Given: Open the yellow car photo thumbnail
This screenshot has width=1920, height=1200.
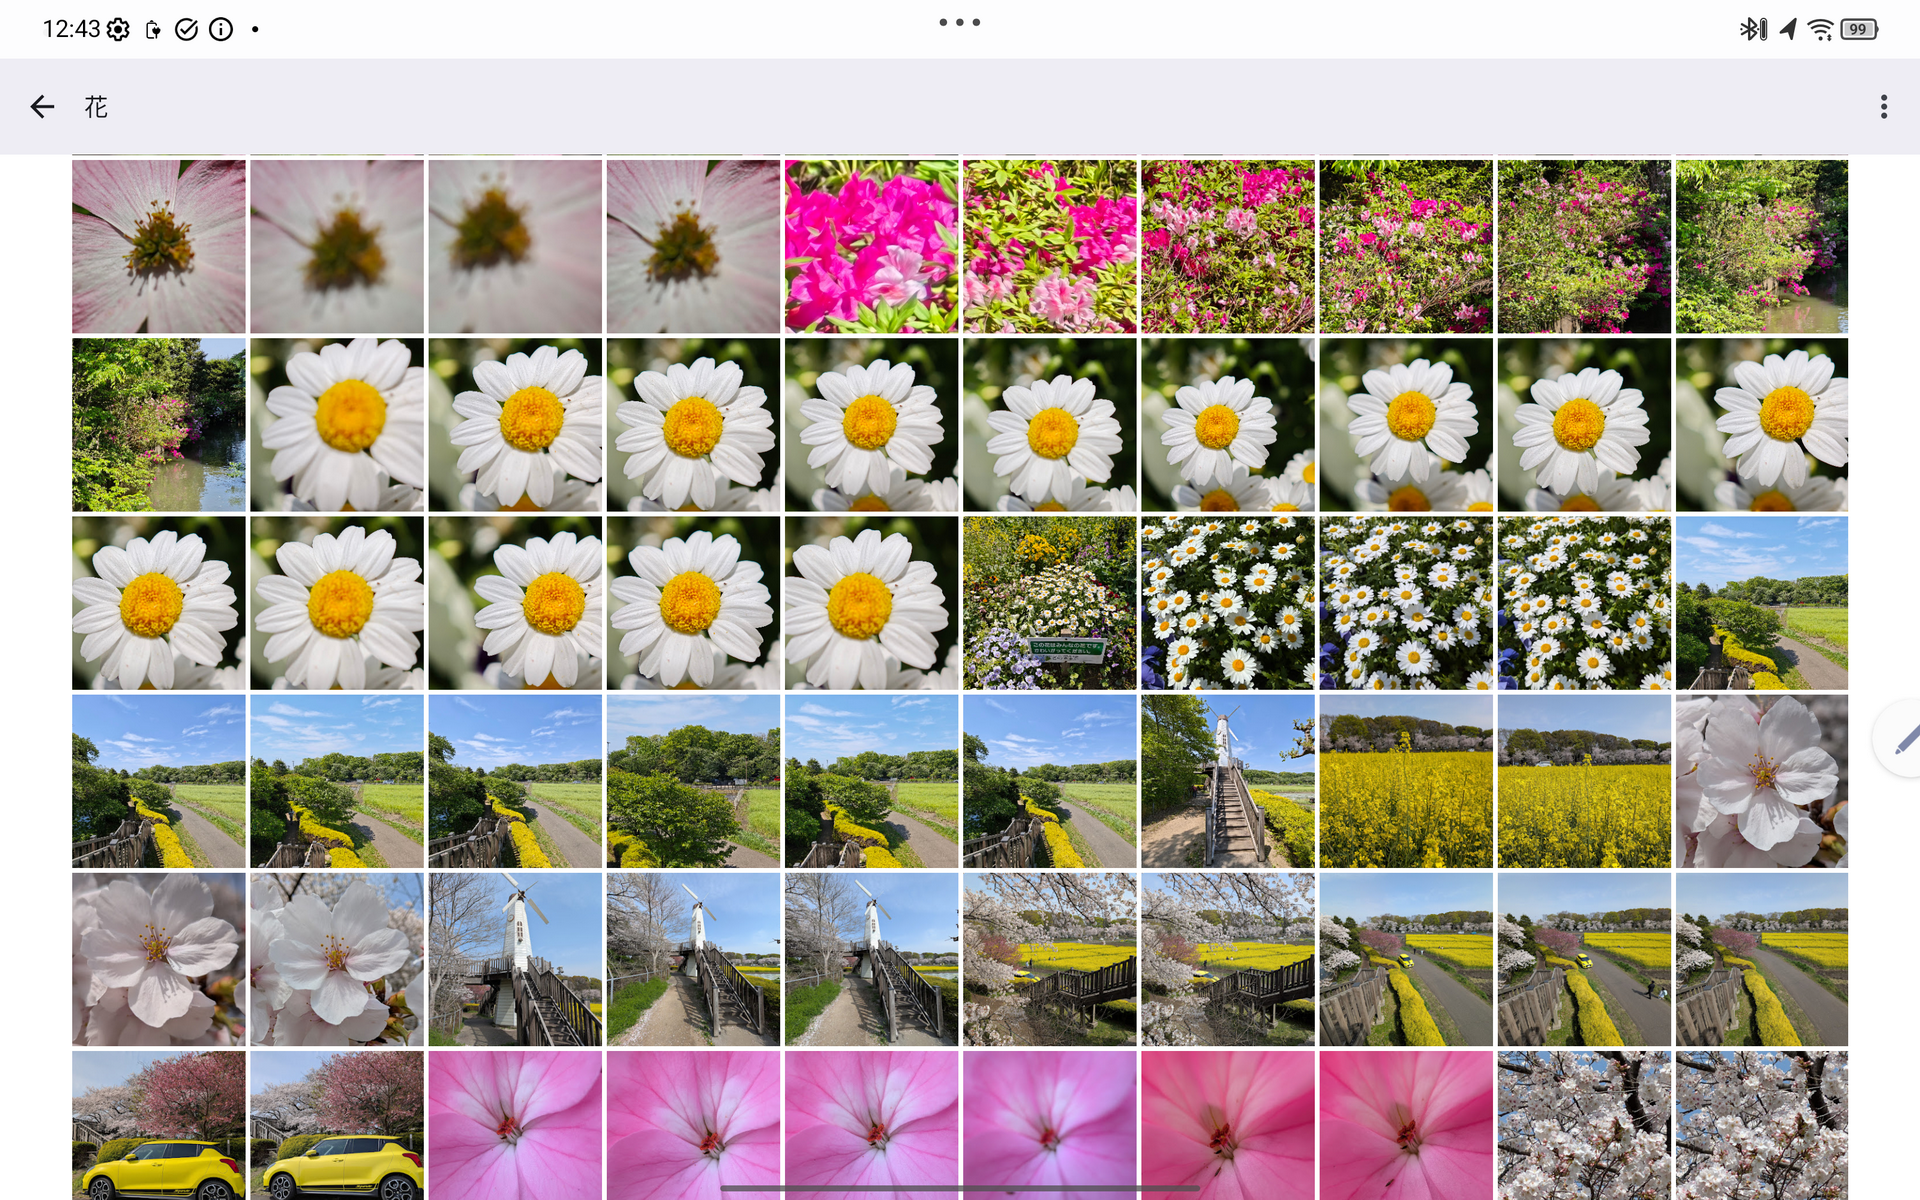Looking at the screenshot, I should pos(158,1125).
